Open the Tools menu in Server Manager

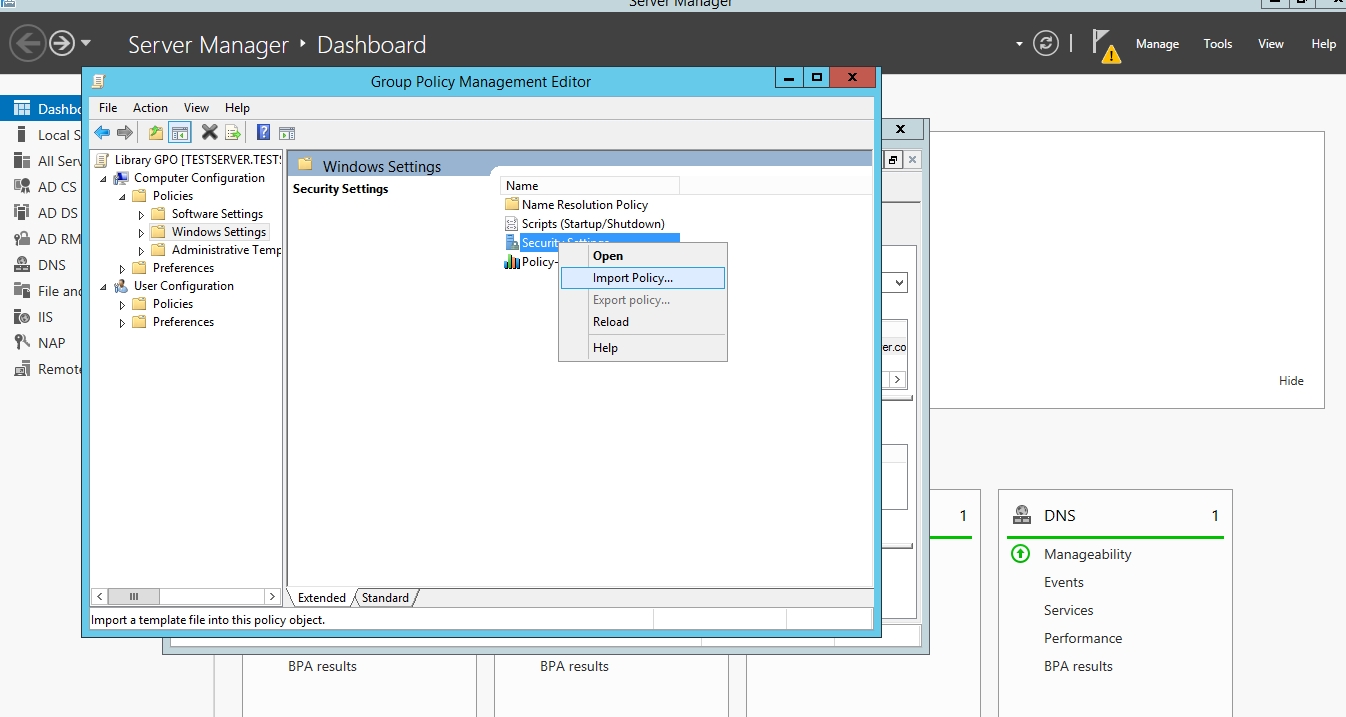tap(1217, 44)
